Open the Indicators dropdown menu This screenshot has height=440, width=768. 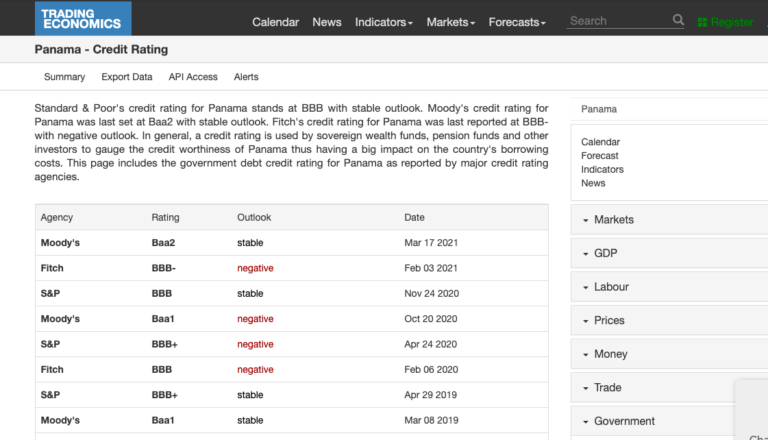pos(384,22)
